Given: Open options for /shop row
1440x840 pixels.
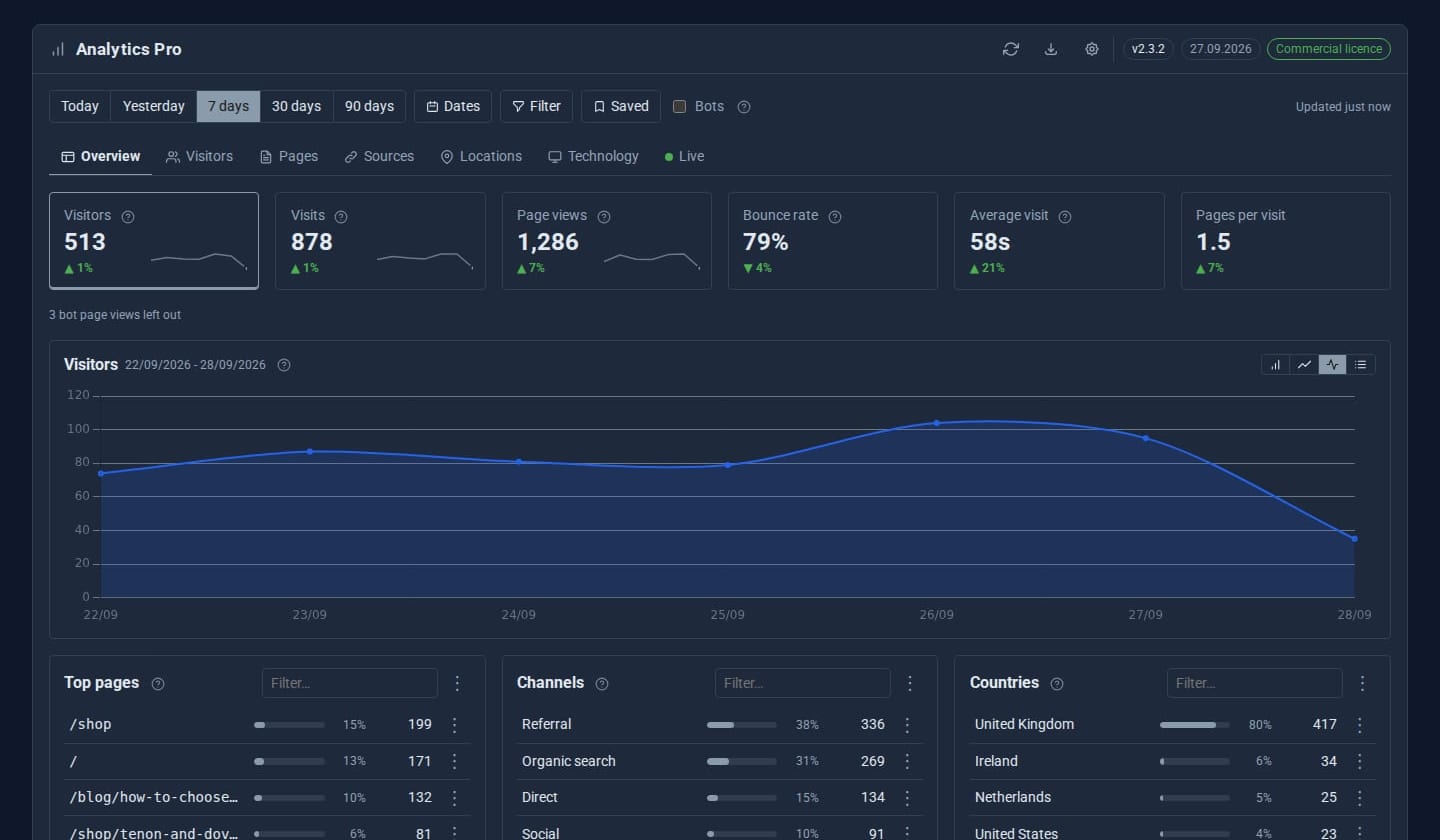Looking at the screenshot, I should tap(455, 725).
